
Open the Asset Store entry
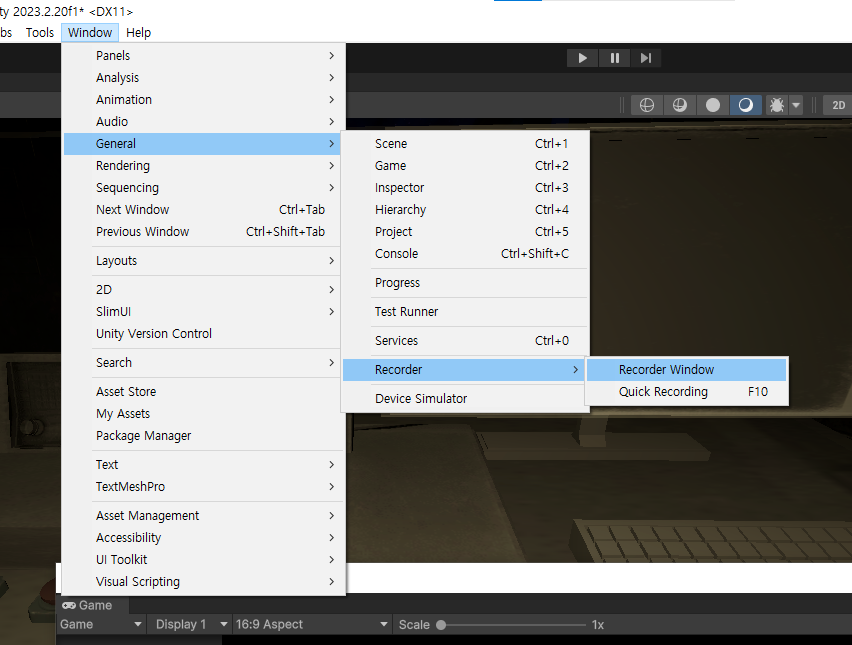tap(204, 392)
